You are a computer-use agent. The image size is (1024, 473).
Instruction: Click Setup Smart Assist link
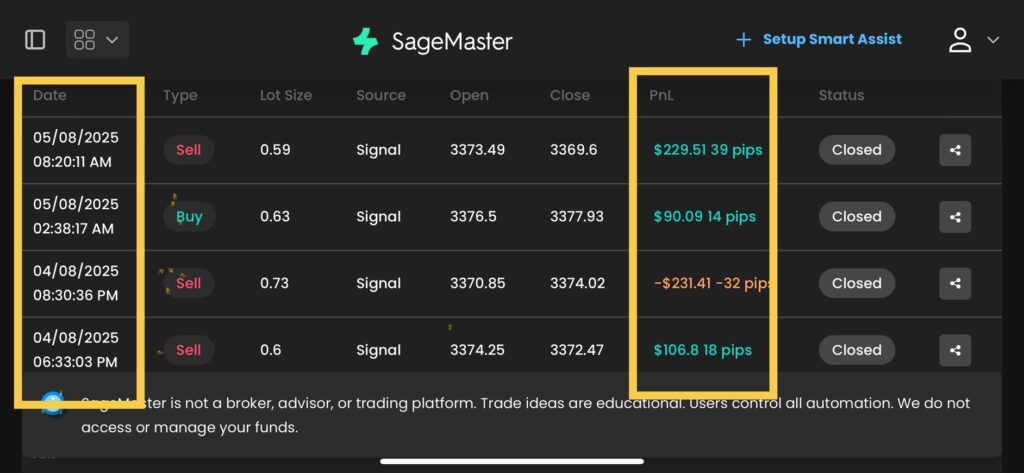click(x=832, y=40)
